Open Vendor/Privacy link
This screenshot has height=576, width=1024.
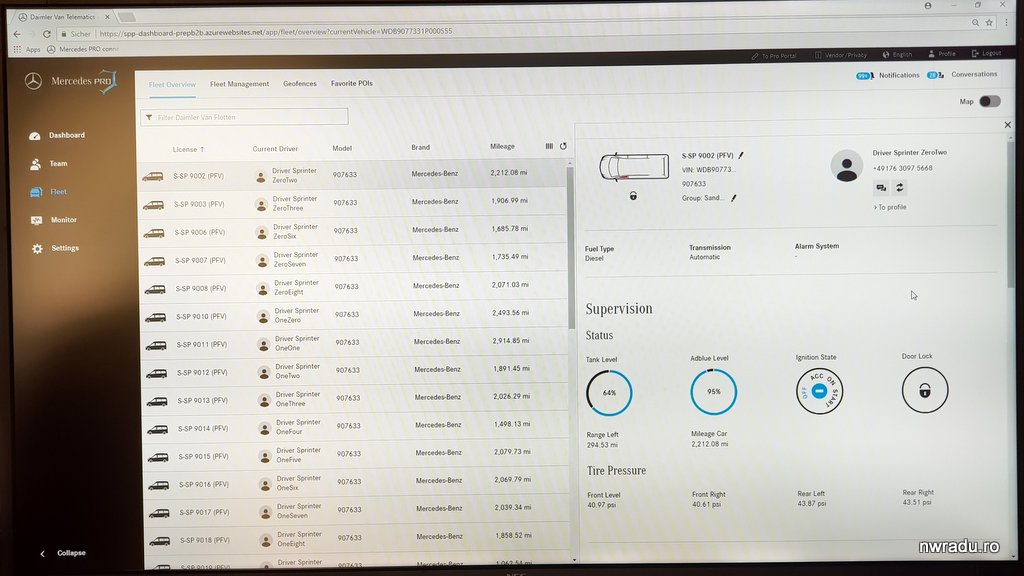coord(840,56)
